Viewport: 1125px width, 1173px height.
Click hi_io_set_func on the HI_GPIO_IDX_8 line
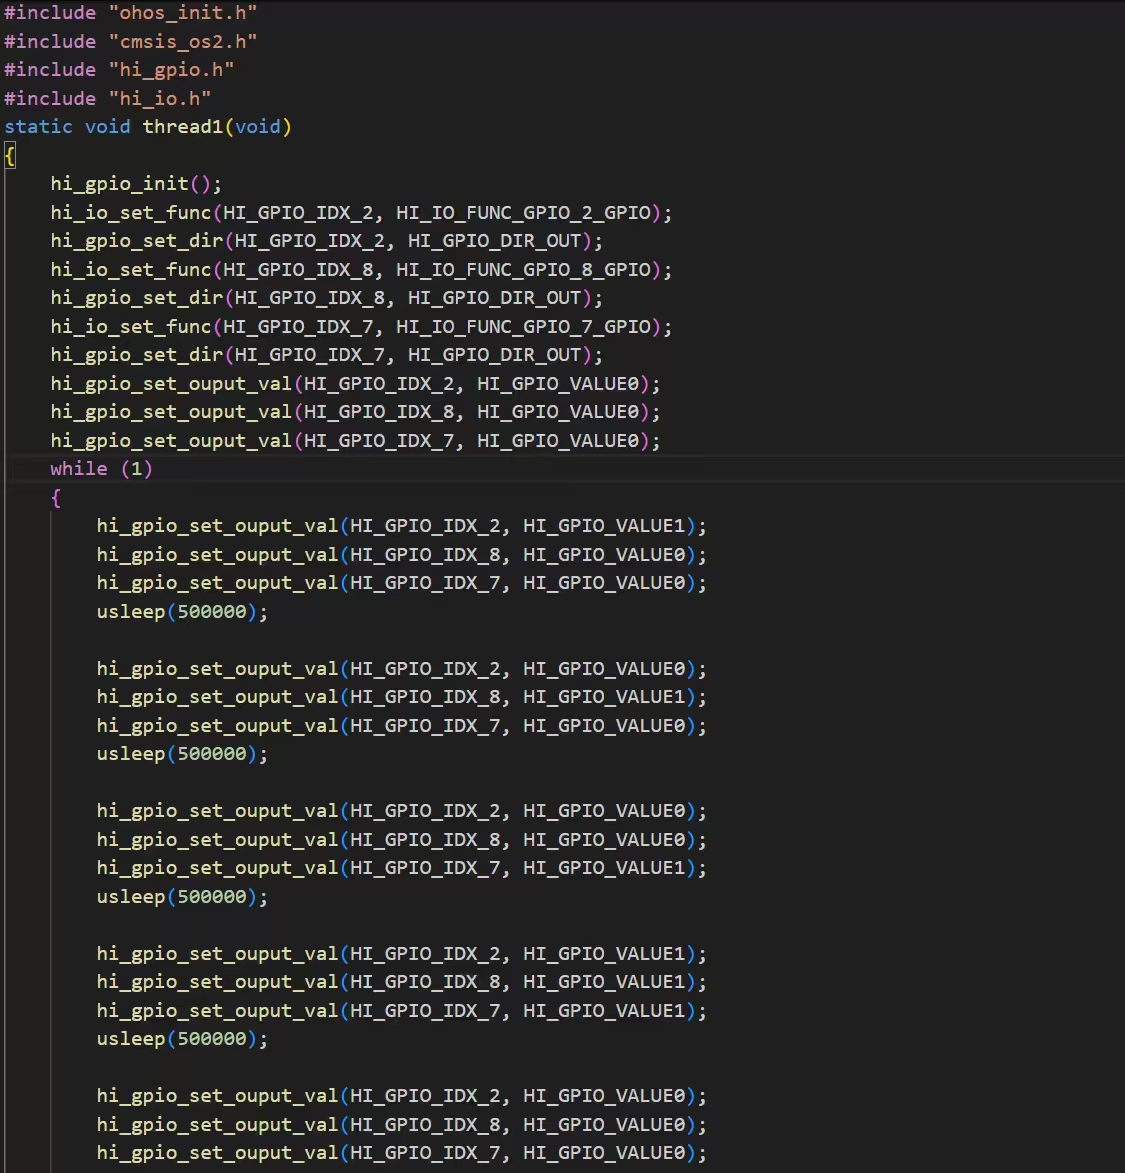click(x=131, y=269)
